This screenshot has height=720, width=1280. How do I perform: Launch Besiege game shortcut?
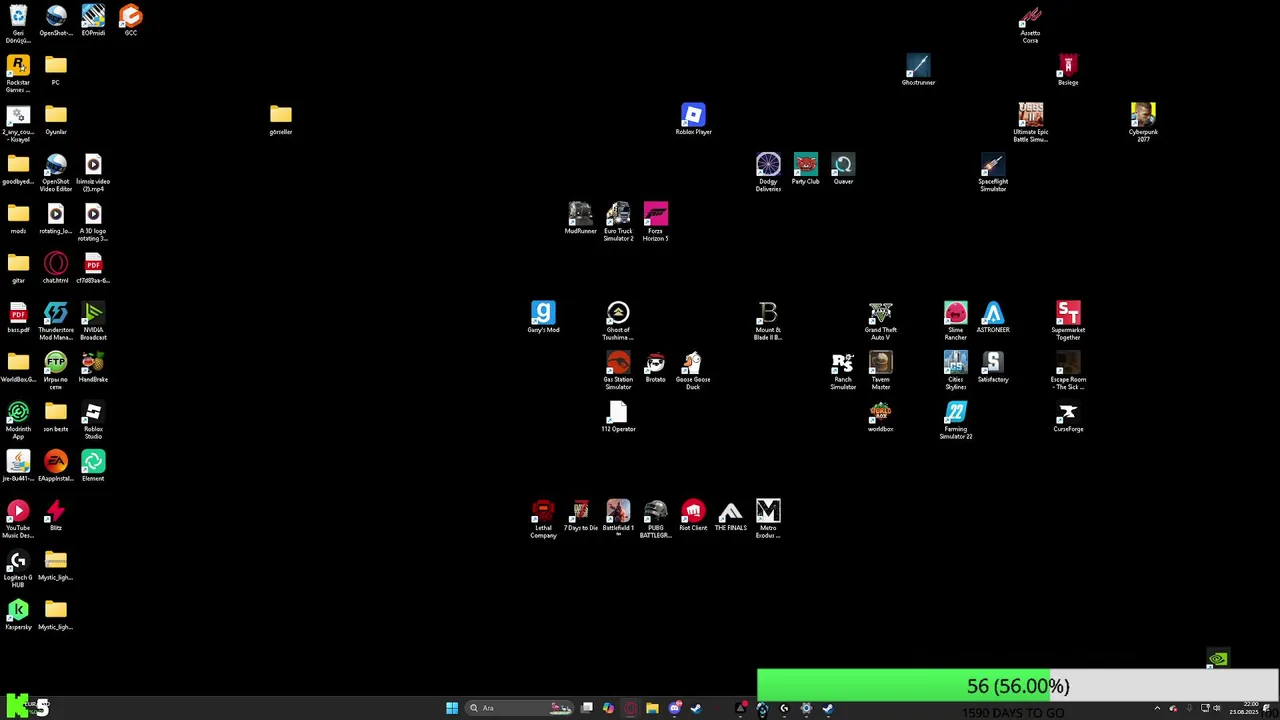click(x=1068, y=70)
